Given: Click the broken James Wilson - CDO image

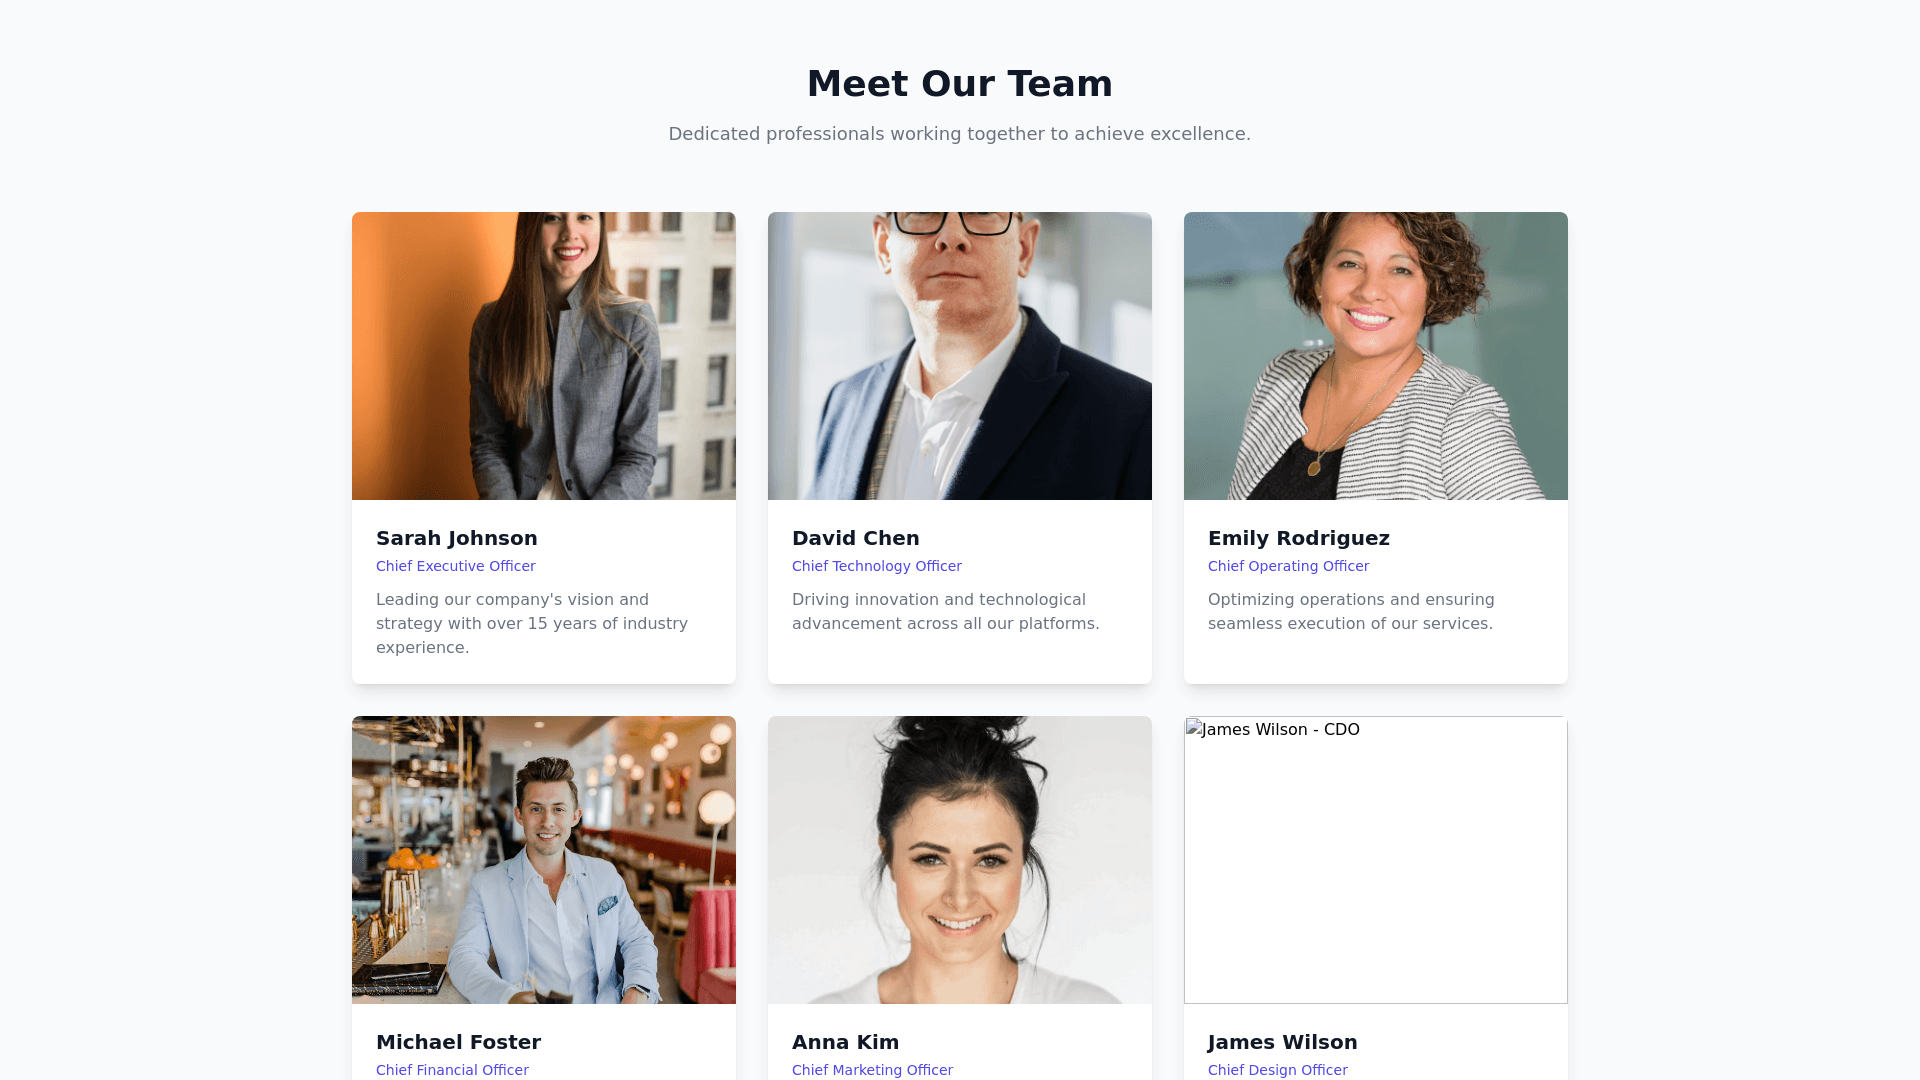Looking at the screenshot, I should coord(1376,860).
